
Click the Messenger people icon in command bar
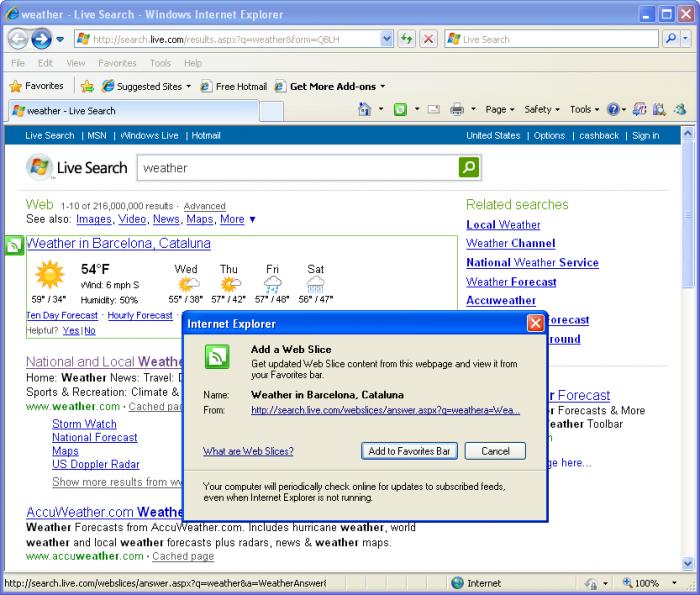[680, 109]
